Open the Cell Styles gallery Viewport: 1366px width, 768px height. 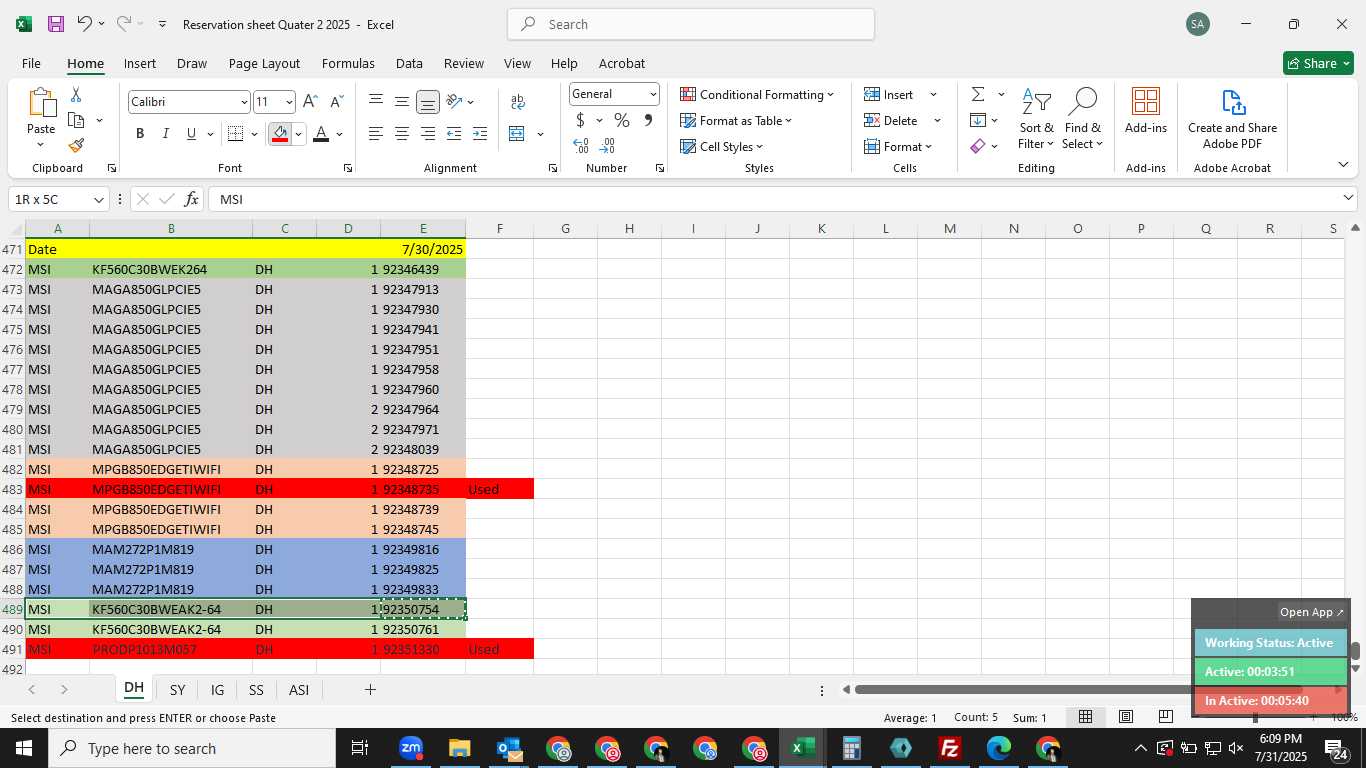point(722,146)
